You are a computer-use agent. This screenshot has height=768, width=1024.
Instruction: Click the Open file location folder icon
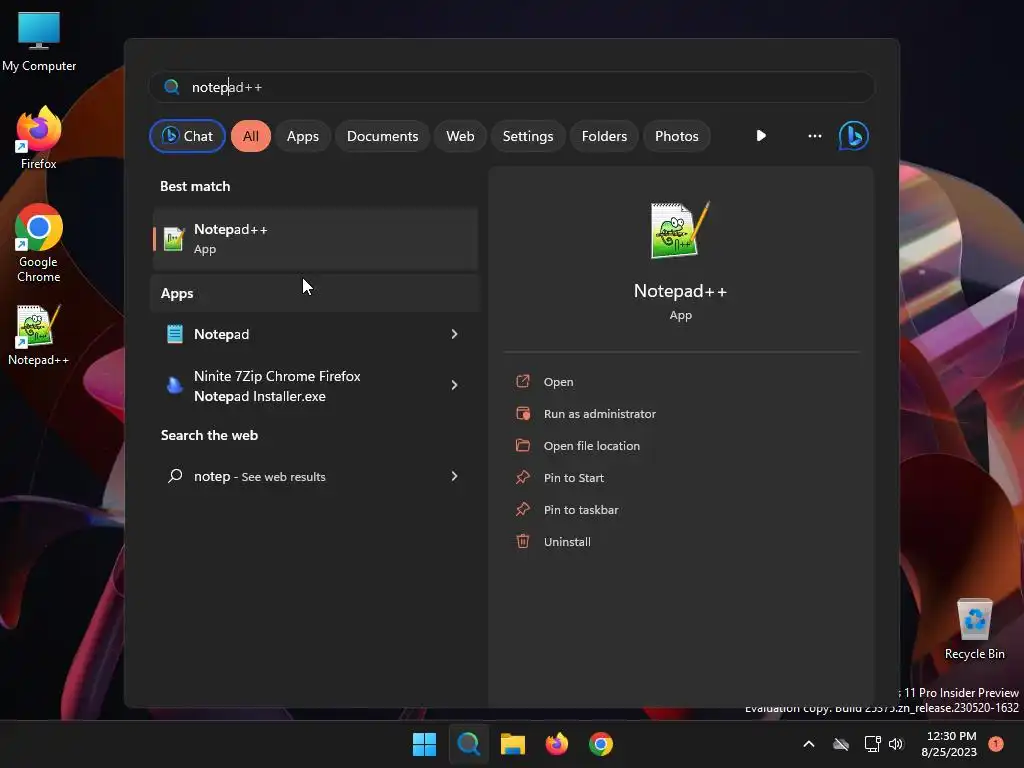coord(522,445)
